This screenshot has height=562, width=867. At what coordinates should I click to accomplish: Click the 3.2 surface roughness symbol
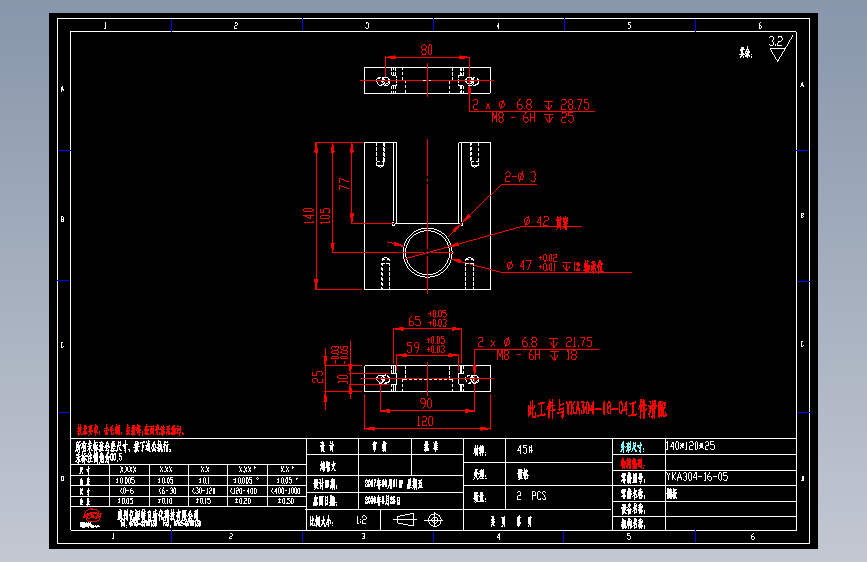tap(780, 48)
